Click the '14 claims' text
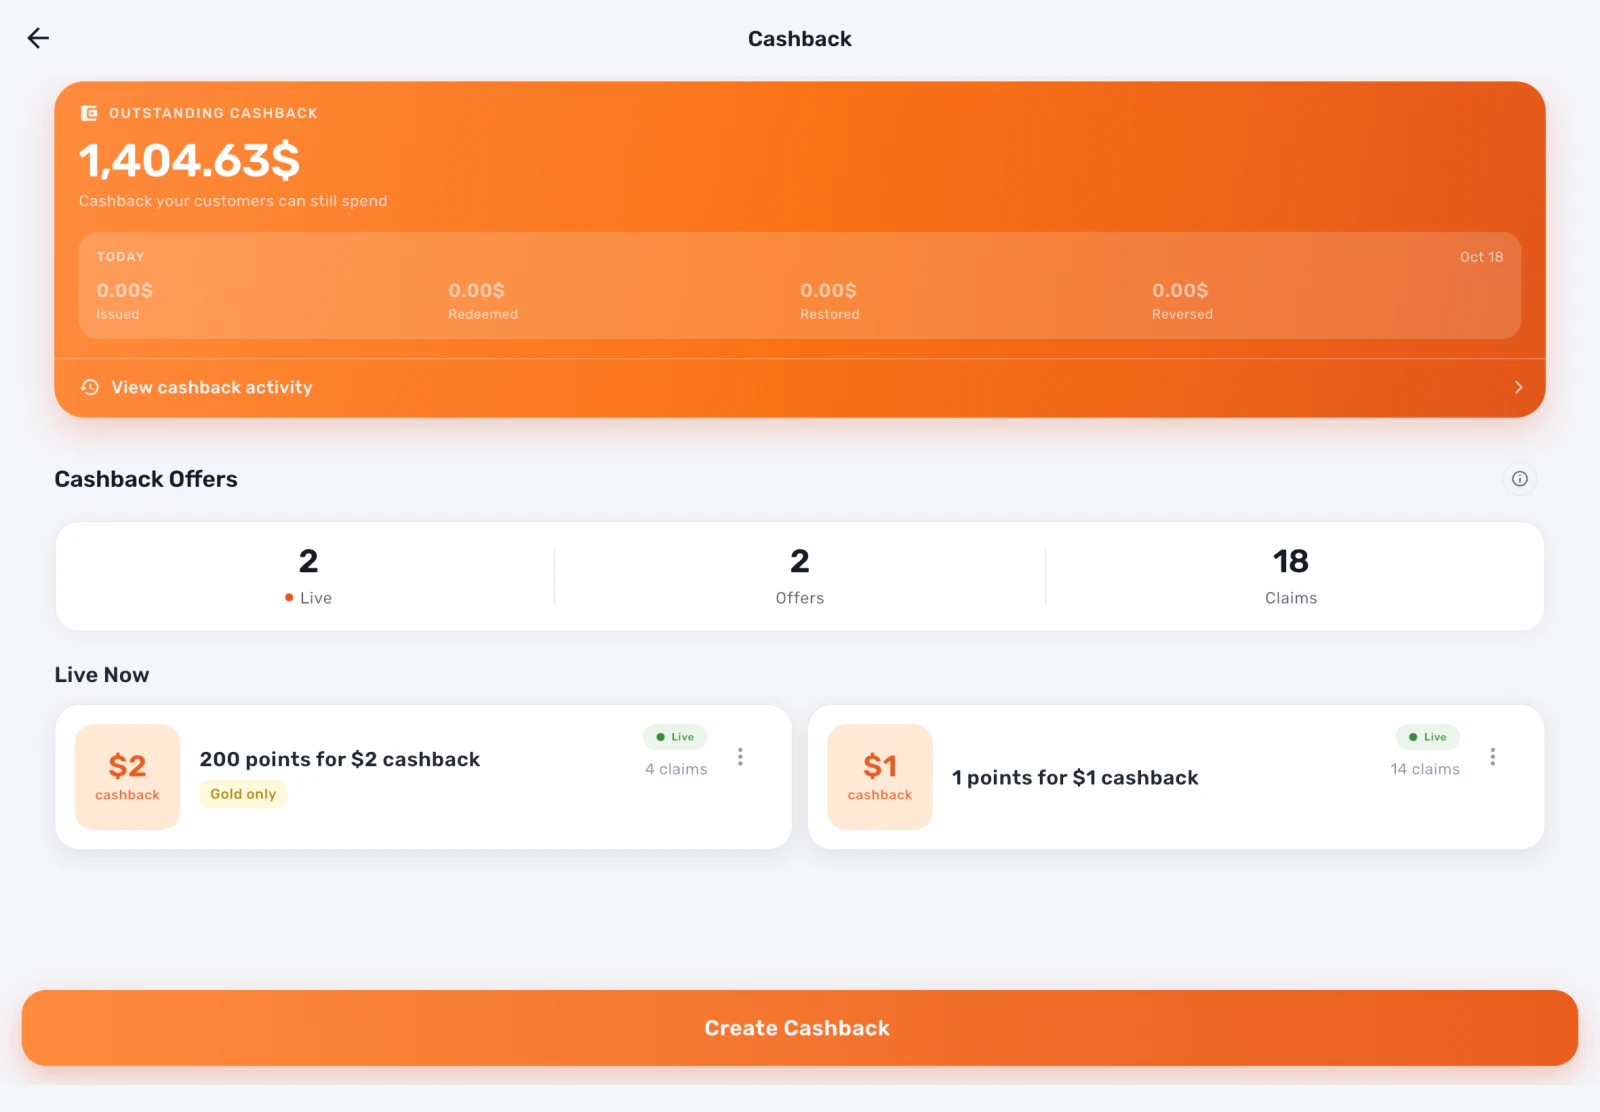The width and height of the screenshot is (1600, 1112). click(x=1425, y=769)
